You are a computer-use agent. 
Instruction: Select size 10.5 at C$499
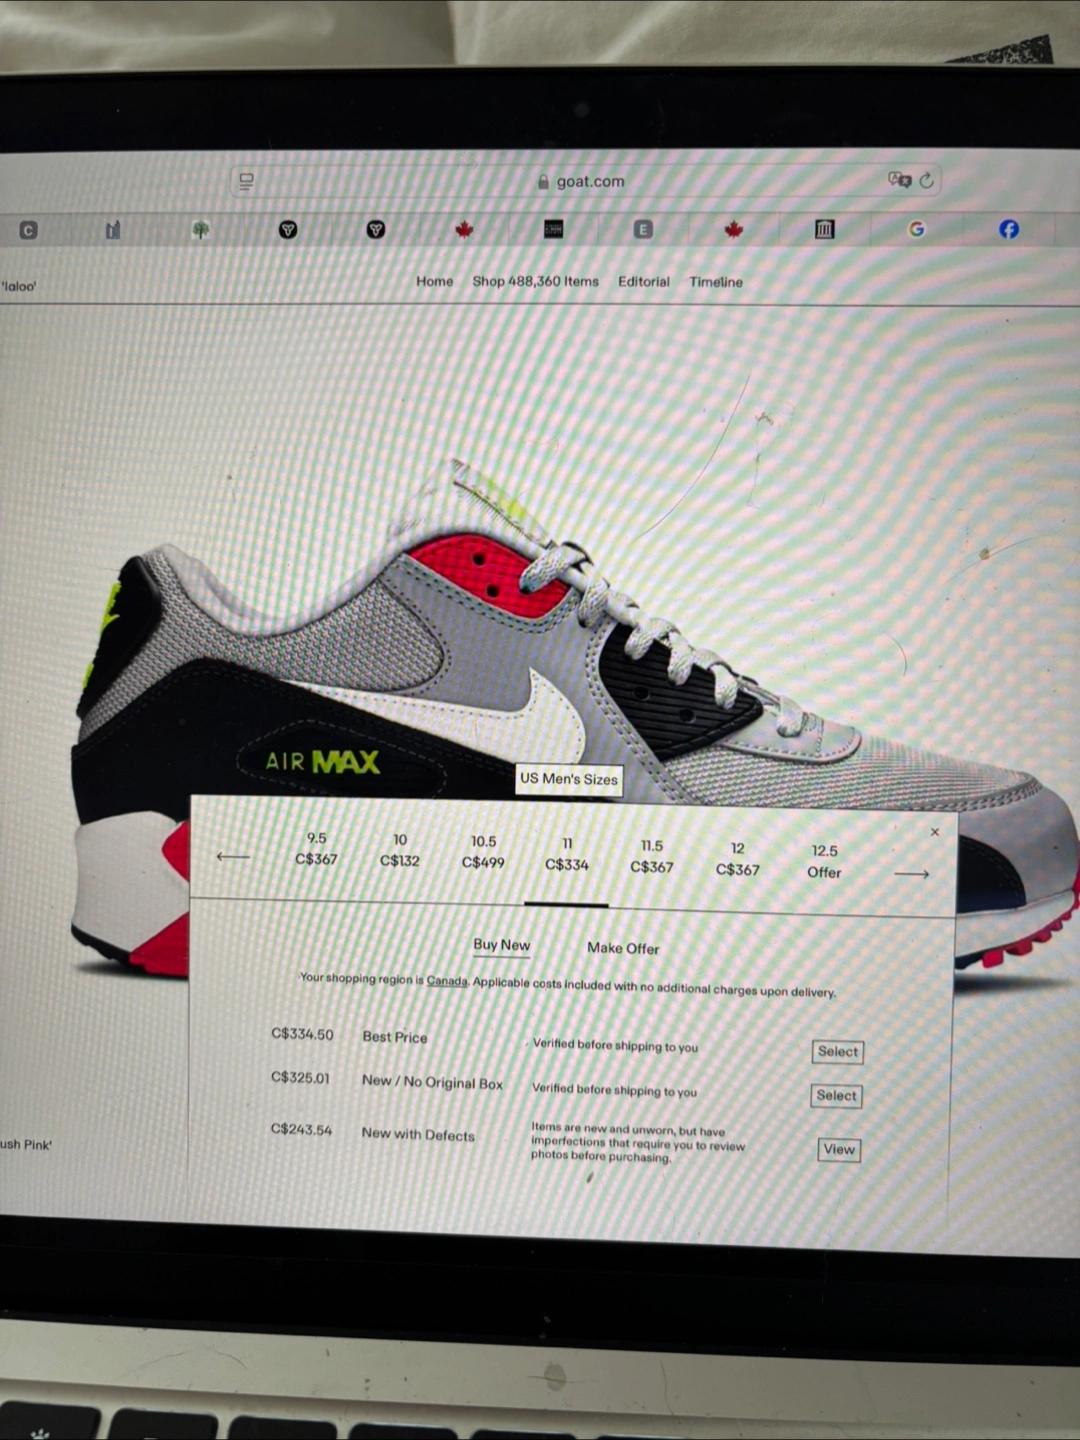pyautogui.click(x=483, y=852)
